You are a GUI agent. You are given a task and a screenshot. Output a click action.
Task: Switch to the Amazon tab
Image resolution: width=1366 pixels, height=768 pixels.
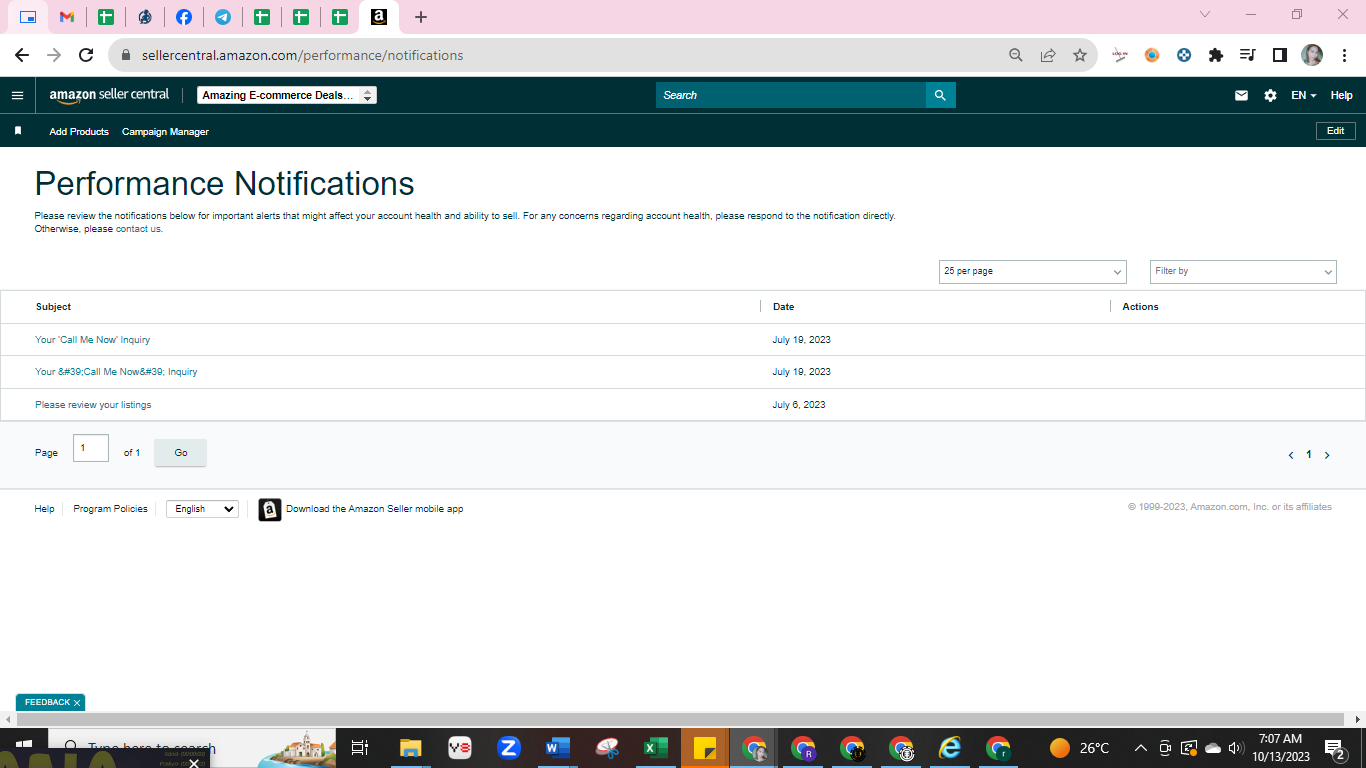point(379,17)
